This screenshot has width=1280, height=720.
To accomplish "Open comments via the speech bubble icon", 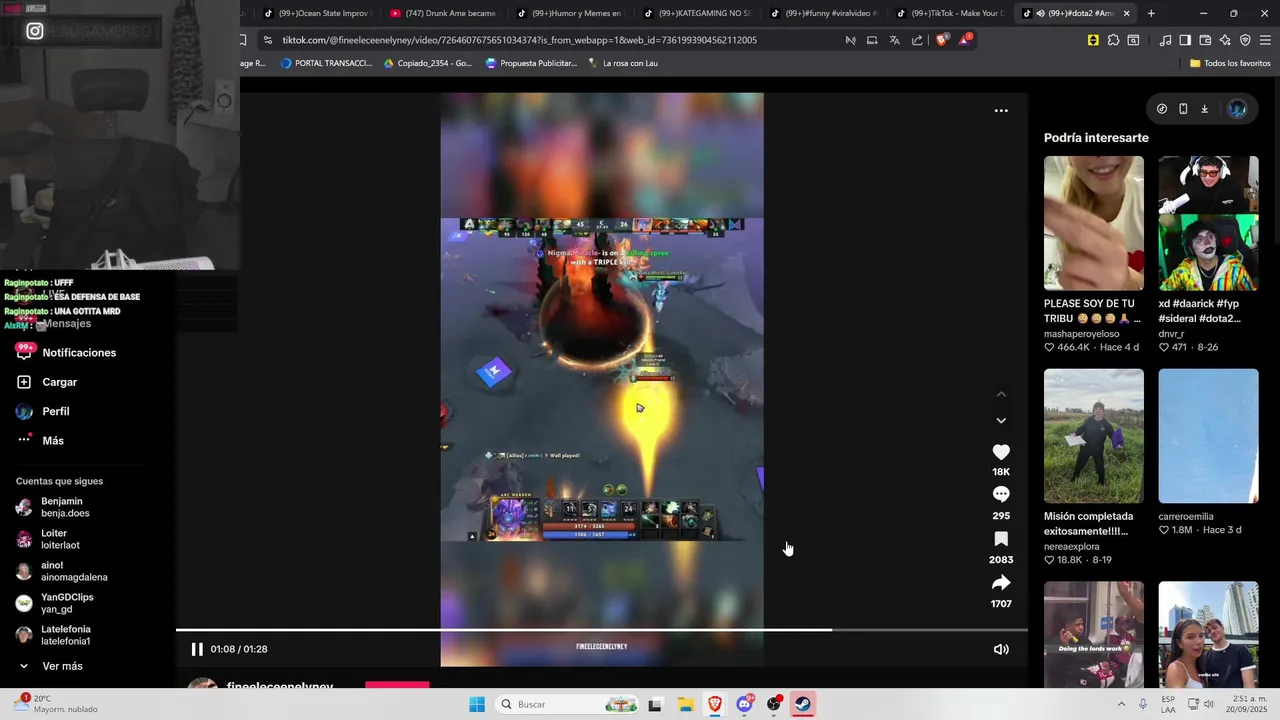I will pos(1001,494).
